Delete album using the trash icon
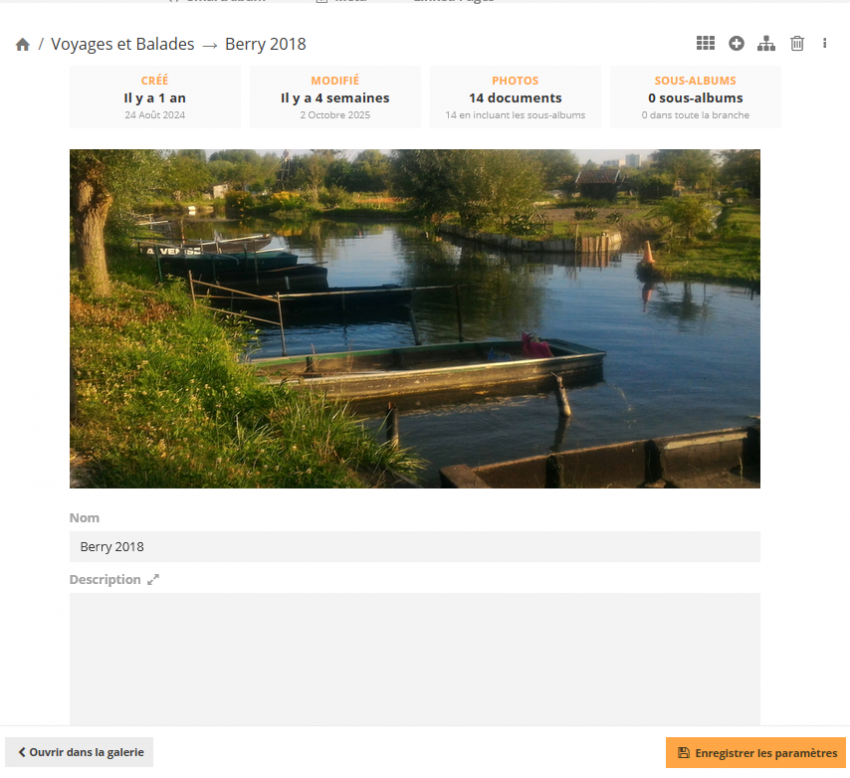850x778 pixels. [797, 43]
